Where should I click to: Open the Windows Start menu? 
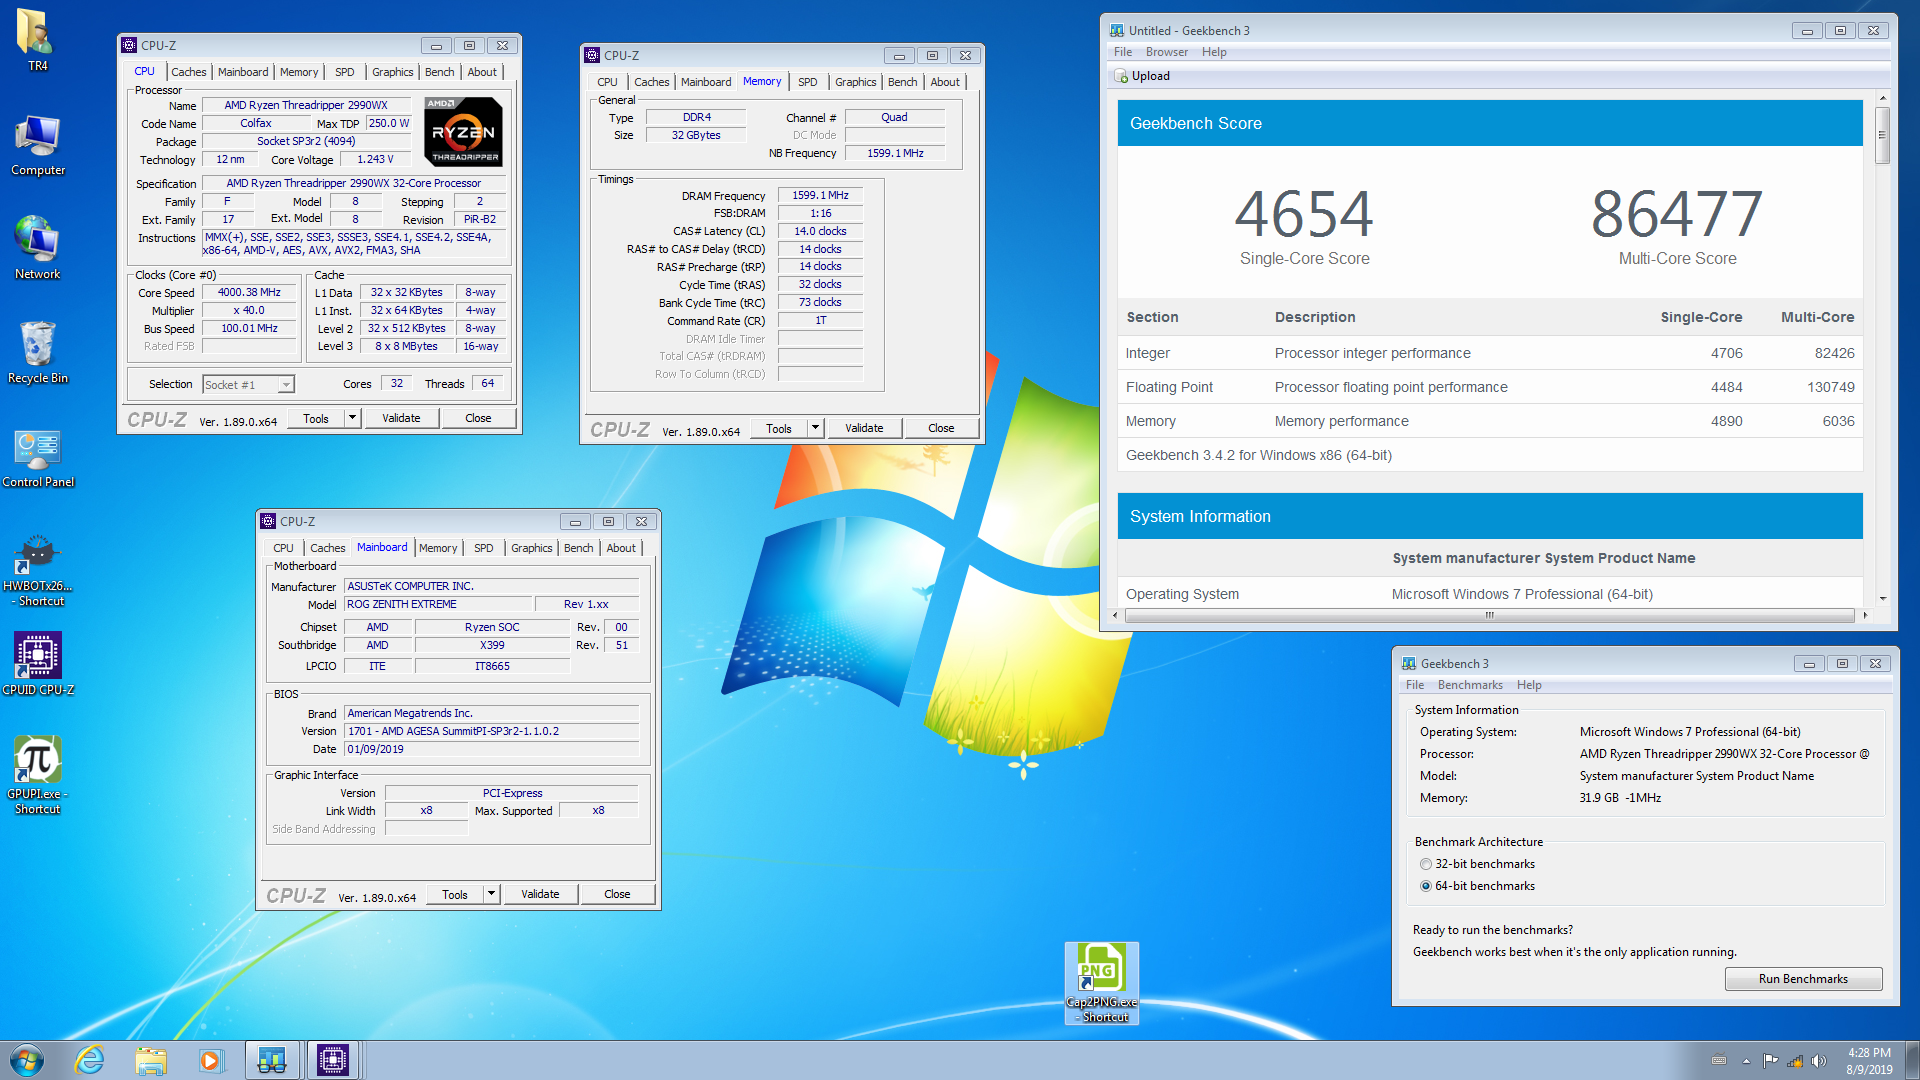[27, 1060]
